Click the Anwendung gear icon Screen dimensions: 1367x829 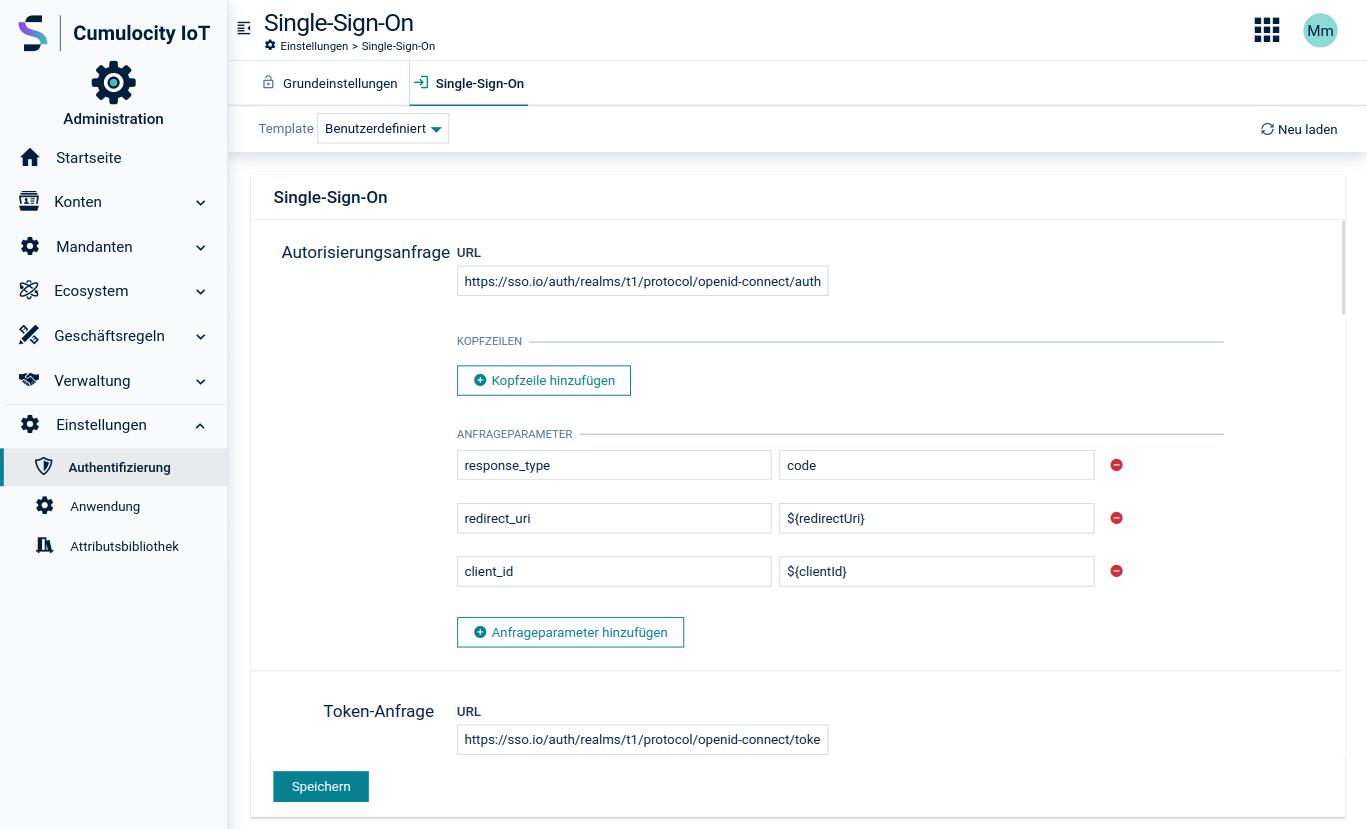[x=44, y=506]
